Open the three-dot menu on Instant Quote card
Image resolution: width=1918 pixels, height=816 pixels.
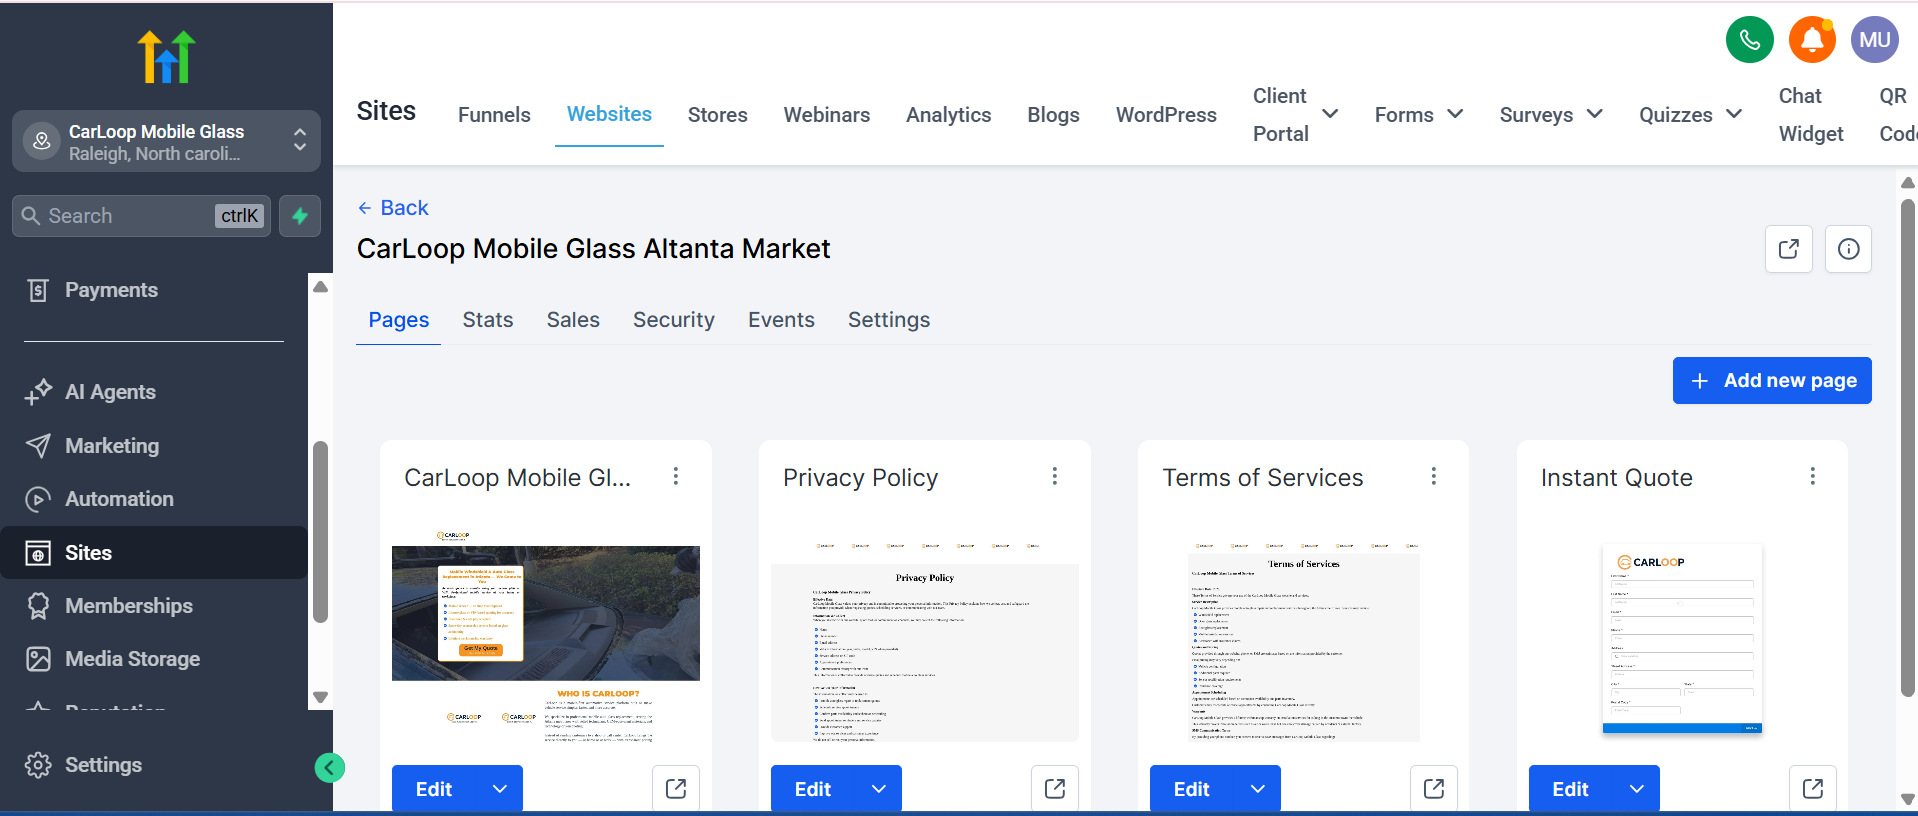[x=1812, y=476]
